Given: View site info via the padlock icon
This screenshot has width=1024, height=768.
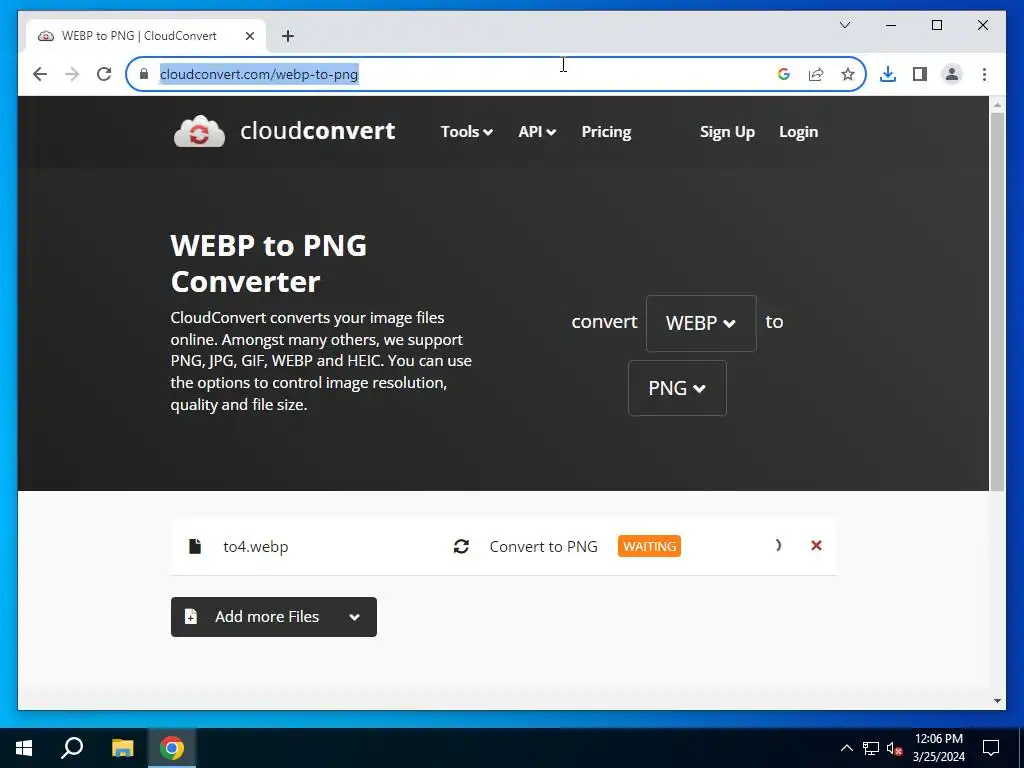Looking at the screenshot, I should point(144,74).
